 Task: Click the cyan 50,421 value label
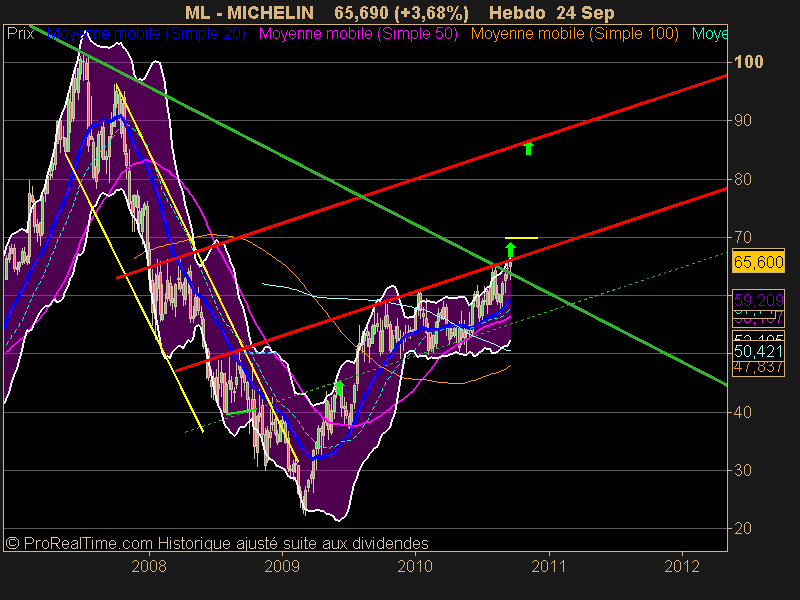(758, 351)
